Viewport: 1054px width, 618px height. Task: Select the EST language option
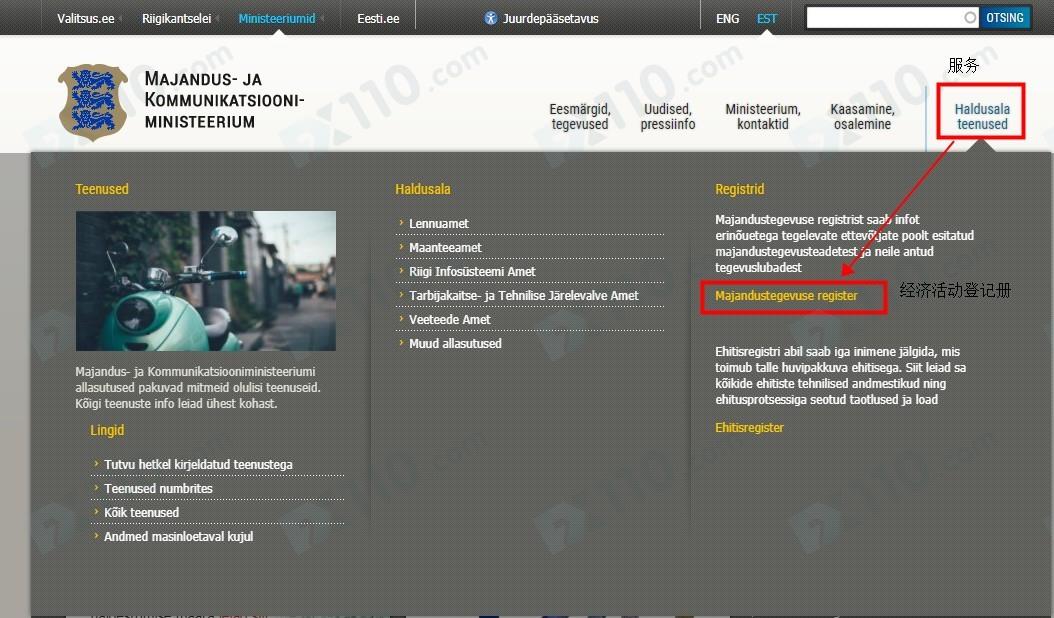766,18
